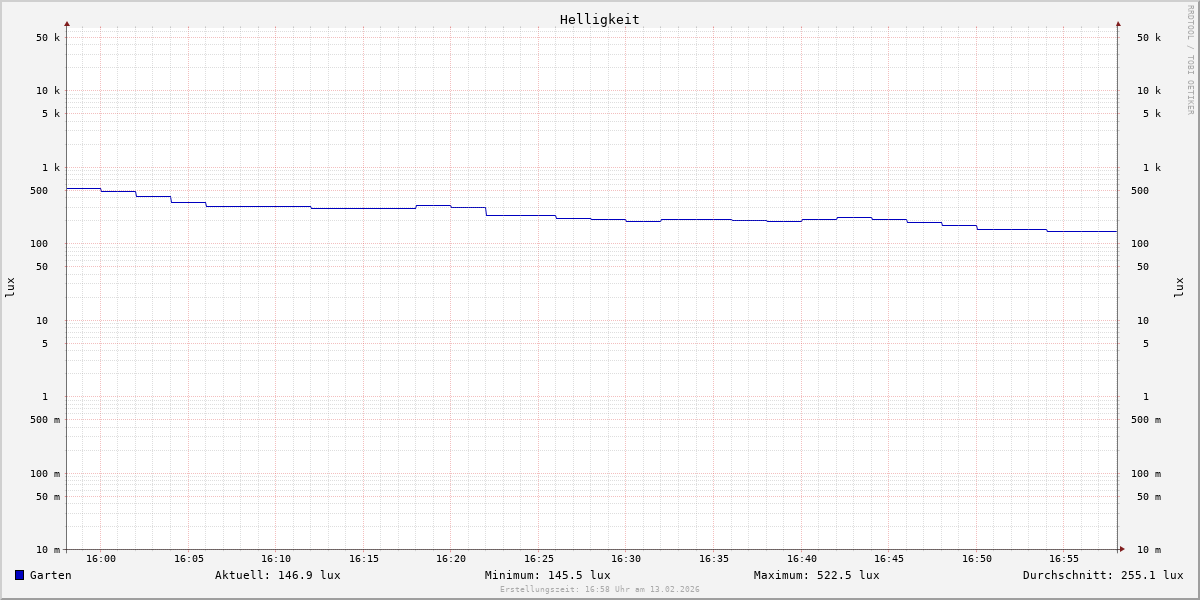Click the right axis 10 m tick label
The height and width of the screenshot is (600, 1200).
click(x=1148, y=550)
